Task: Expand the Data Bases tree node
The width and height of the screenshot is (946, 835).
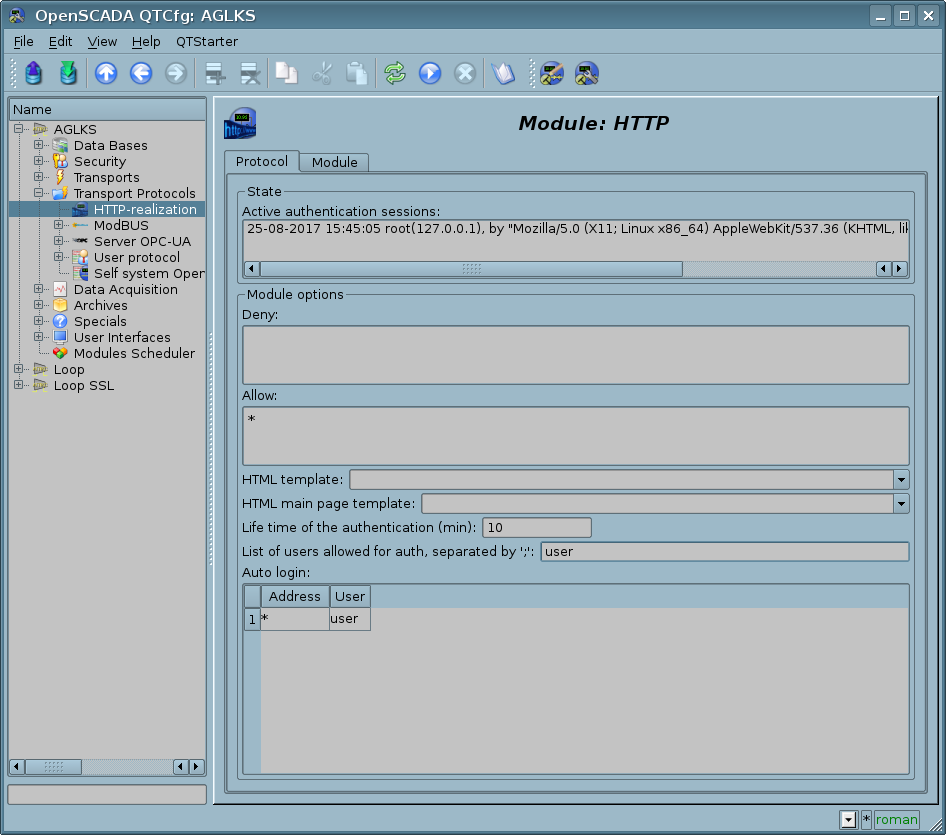Action: click(x=38, y=145)
